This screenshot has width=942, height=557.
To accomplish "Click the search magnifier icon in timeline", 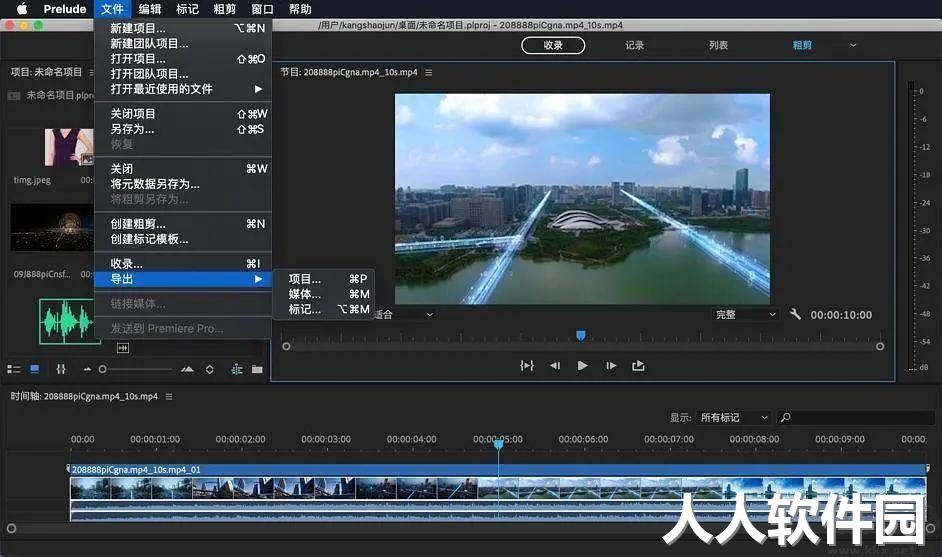I will 785,417.
